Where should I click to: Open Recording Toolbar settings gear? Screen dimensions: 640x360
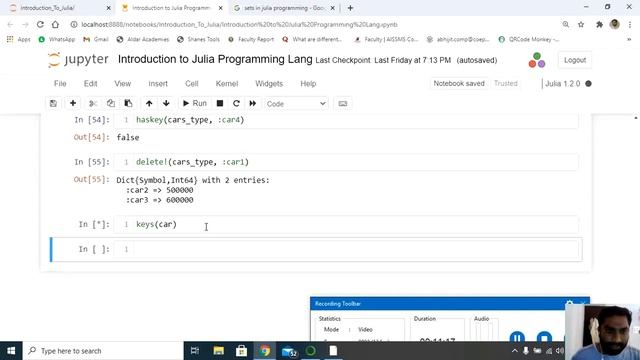coord(569,303)
